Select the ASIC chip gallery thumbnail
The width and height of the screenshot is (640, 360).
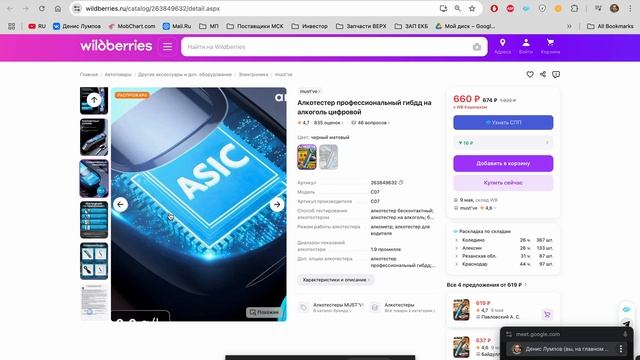pyautogui.click(x=94, y=178)
